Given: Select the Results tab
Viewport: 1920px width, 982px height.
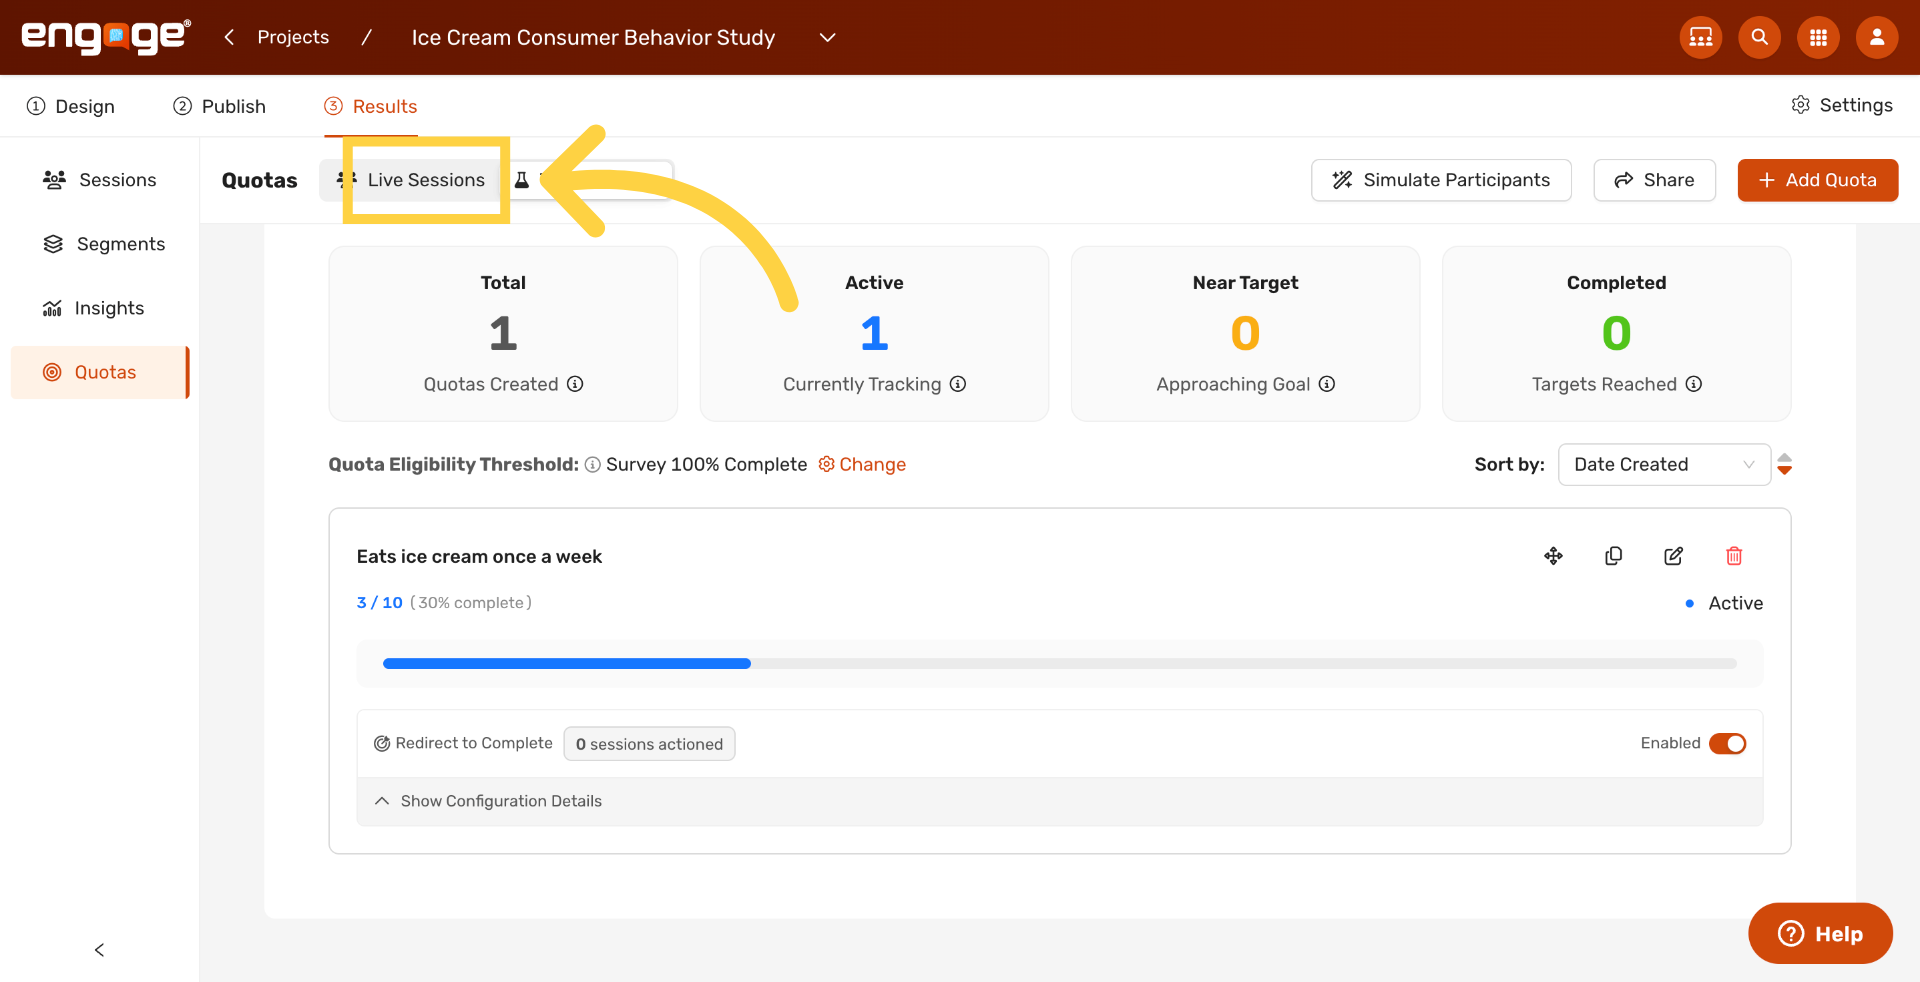Looking at the screenshot, I should pos(371,106).
